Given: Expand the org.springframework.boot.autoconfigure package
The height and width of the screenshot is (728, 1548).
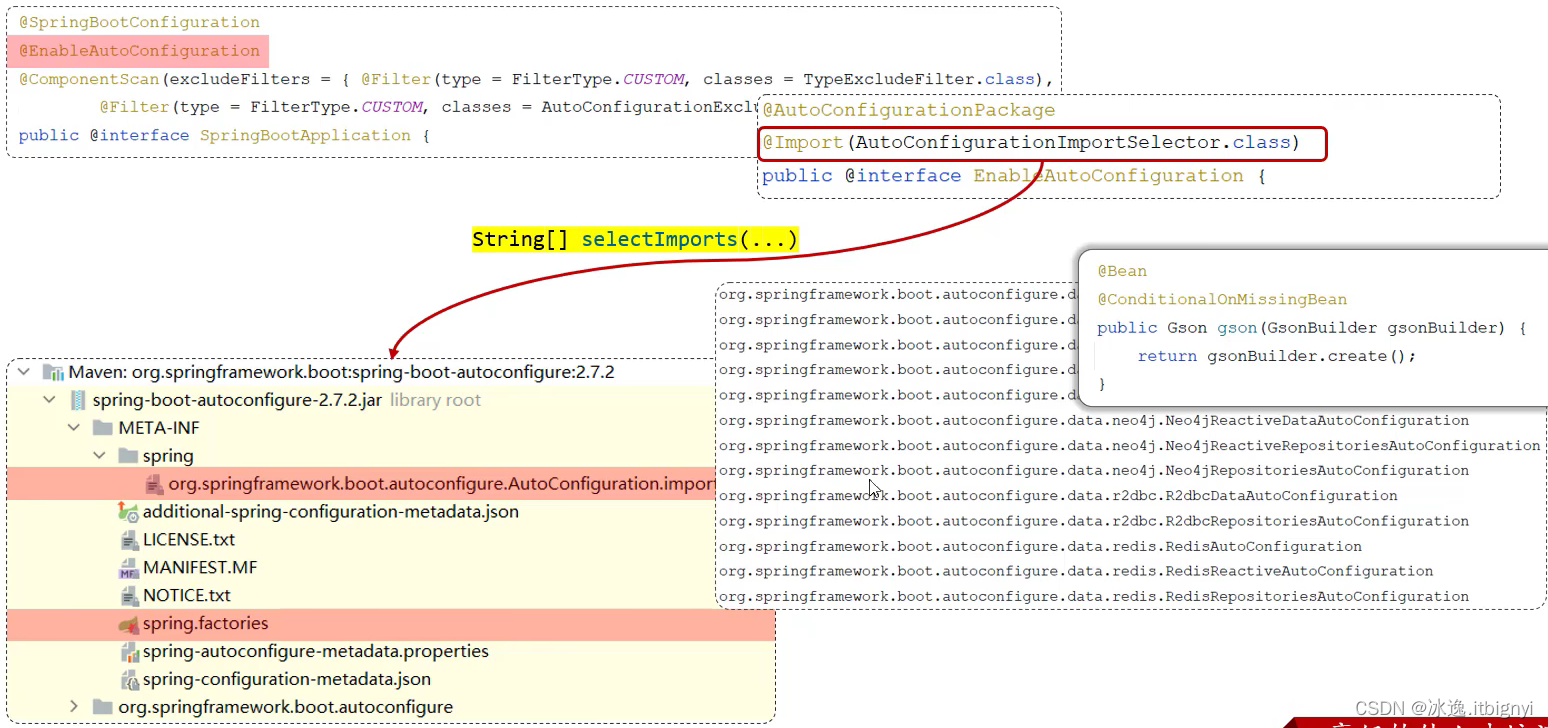Looking at the screenshot, I should point(74,707).
